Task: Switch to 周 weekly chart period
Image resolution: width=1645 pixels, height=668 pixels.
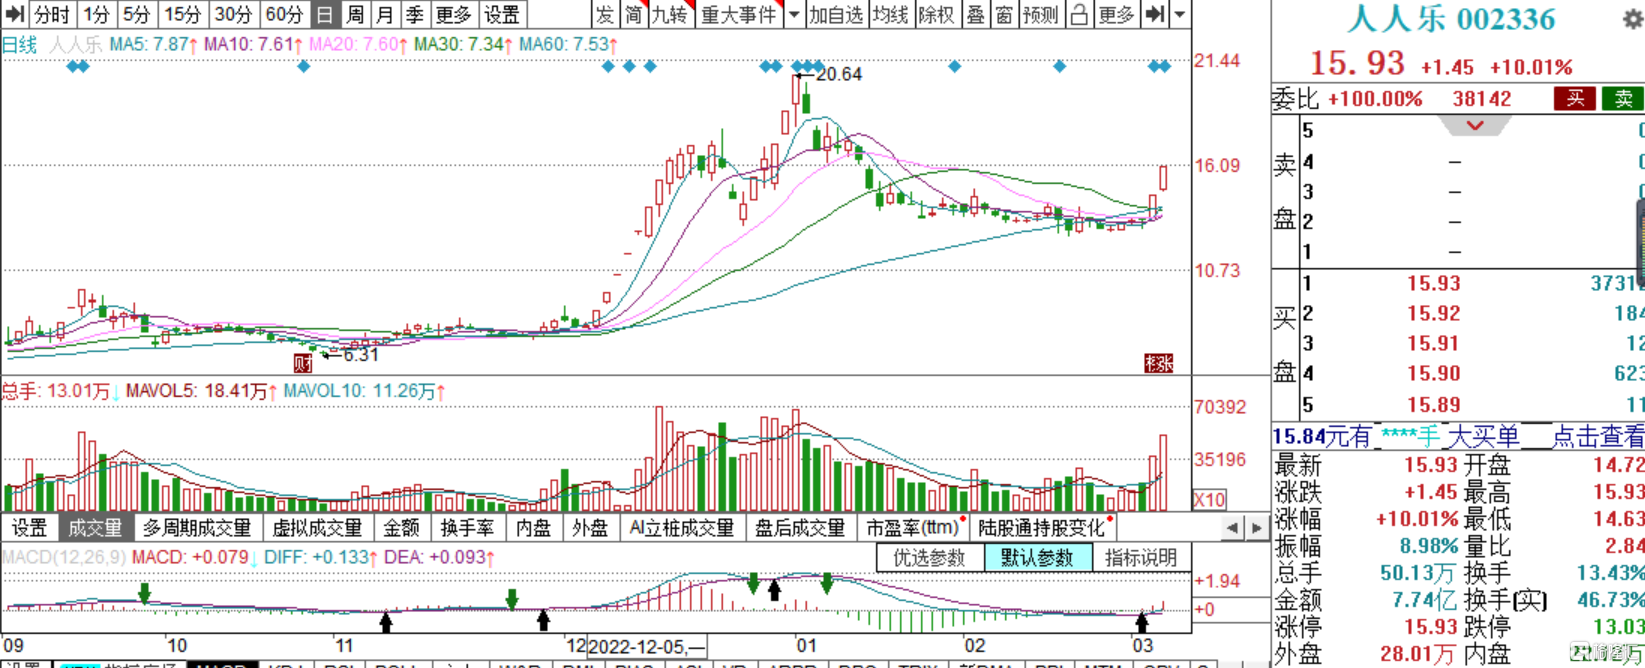Action: pos(355,14)
